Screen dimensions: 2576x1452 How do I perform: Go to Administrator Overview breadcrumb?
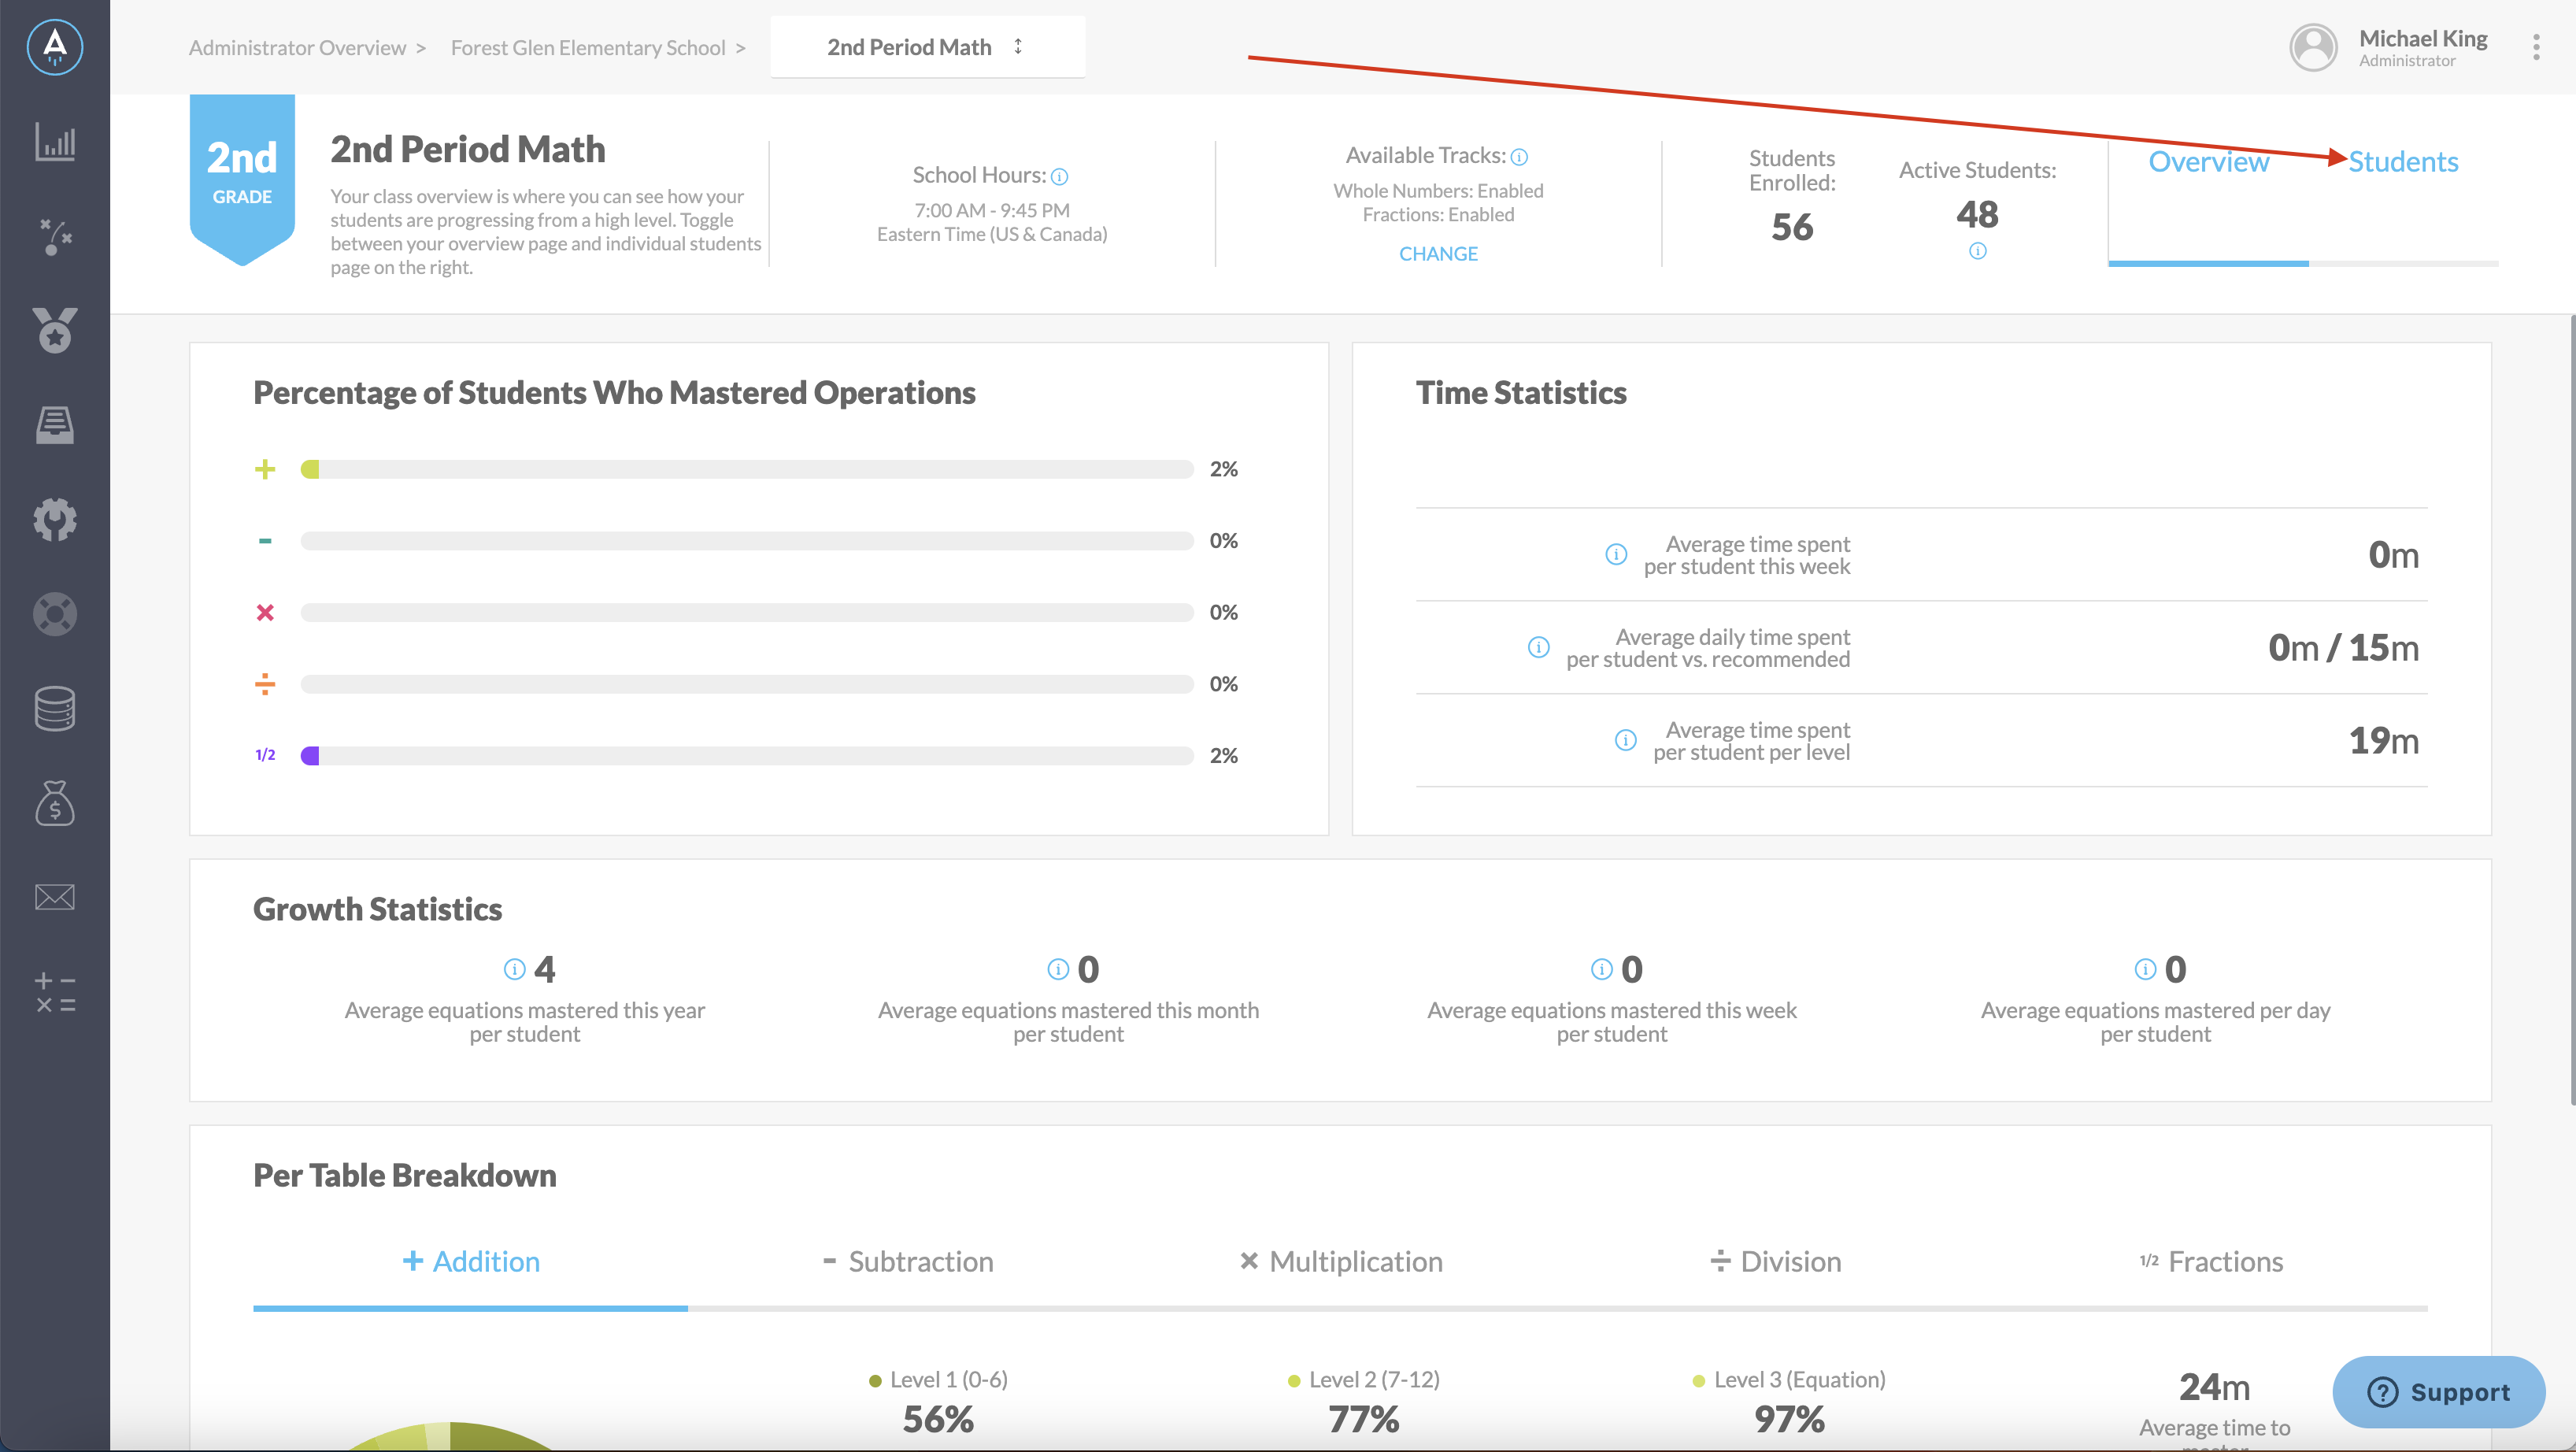(x=297, y=48)
